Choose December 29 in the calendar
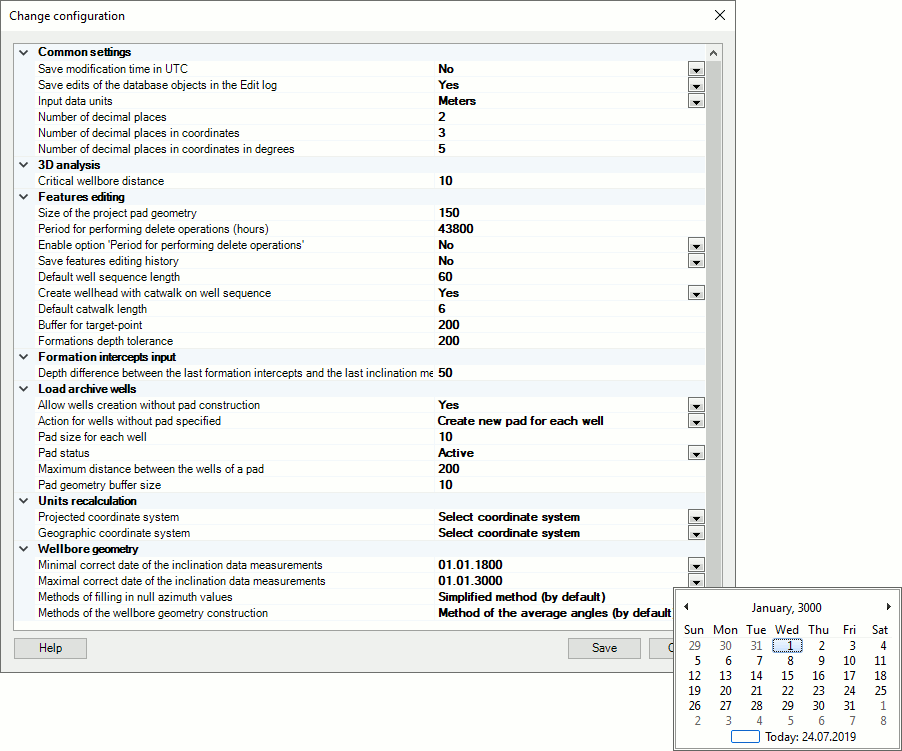Image resolution: width=902 pixels, height=751 pixels. click(x=695, y=646)
